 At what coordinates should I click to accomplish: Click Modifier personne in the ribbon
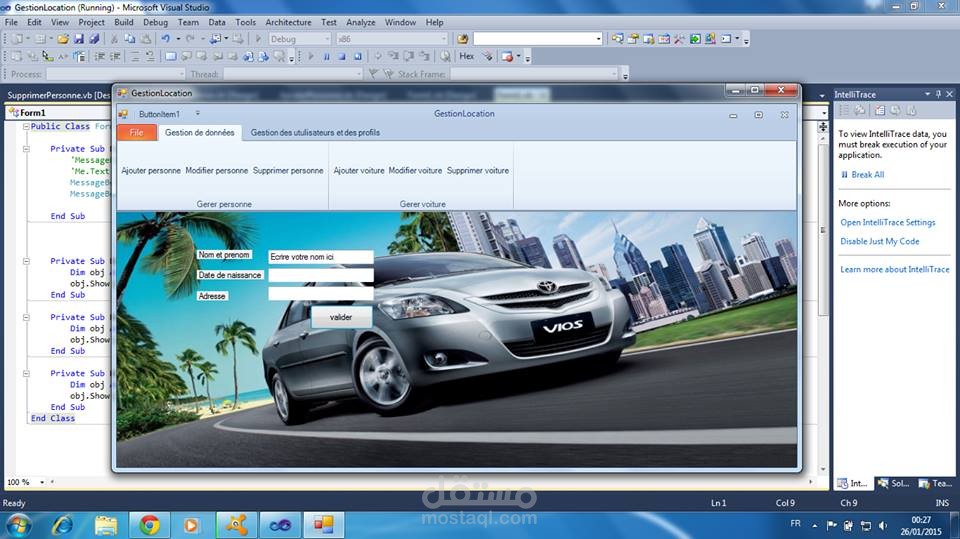pyautogui.click(x=217, y=170)
